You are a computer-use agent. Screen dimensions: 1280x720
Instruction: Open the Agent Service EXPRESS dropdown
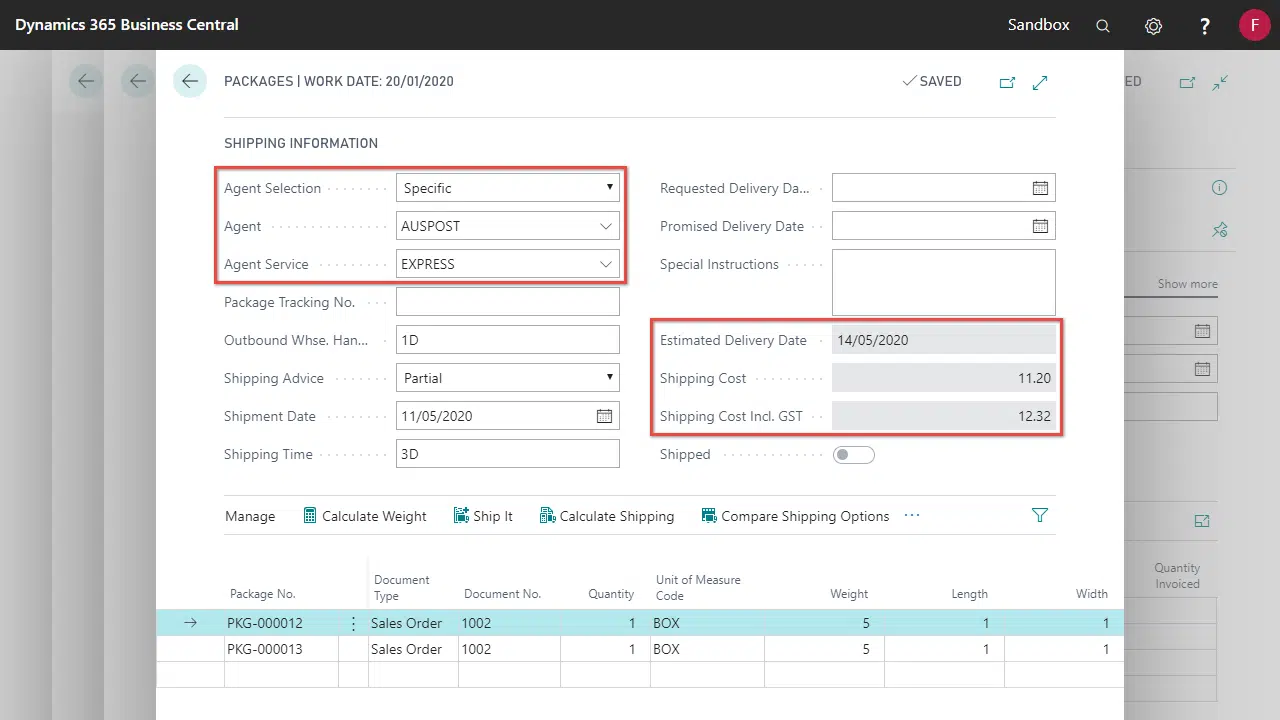606,264
